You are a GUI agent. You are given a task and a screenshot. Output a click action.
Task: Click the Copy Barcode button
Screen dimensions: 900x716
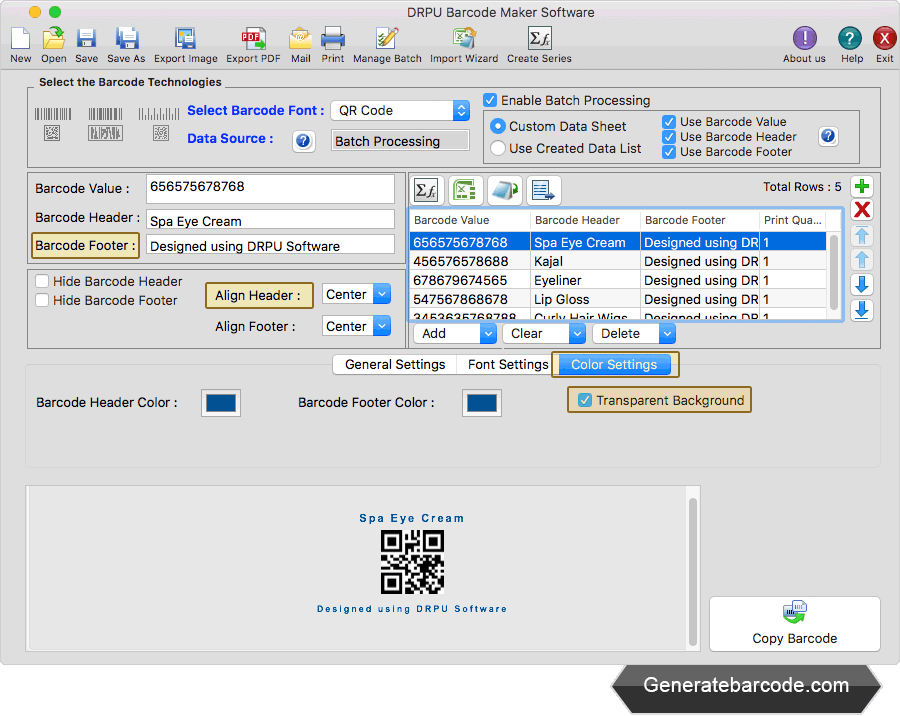pyautogui.click(x=794, y=624)
